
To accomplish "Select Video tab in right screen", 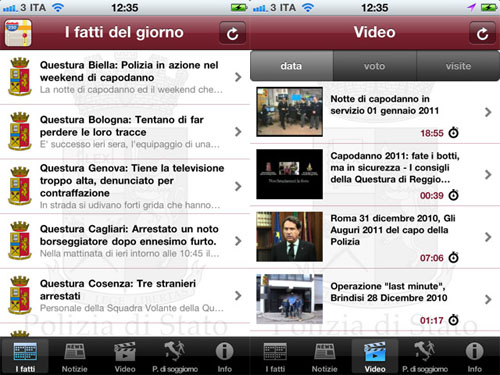I will [x=375, y=356].
